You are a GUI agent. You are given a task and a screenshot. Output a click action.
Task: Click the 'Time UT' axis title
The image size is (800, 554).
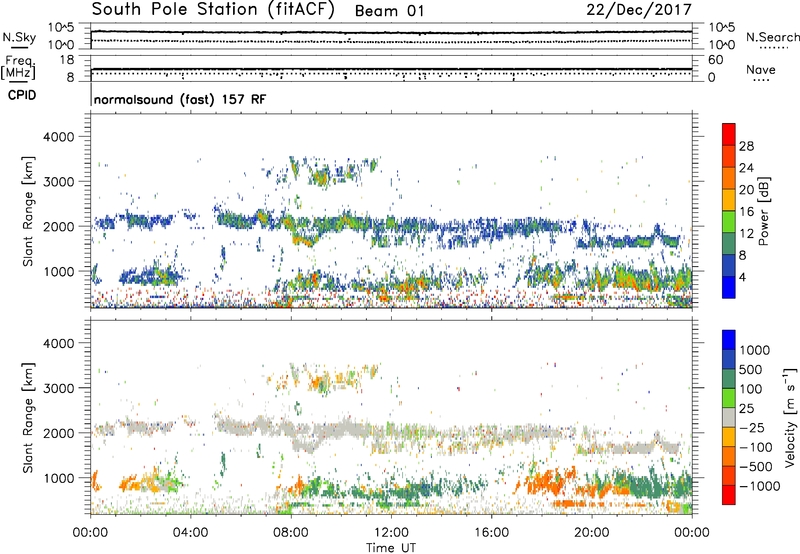391,548
